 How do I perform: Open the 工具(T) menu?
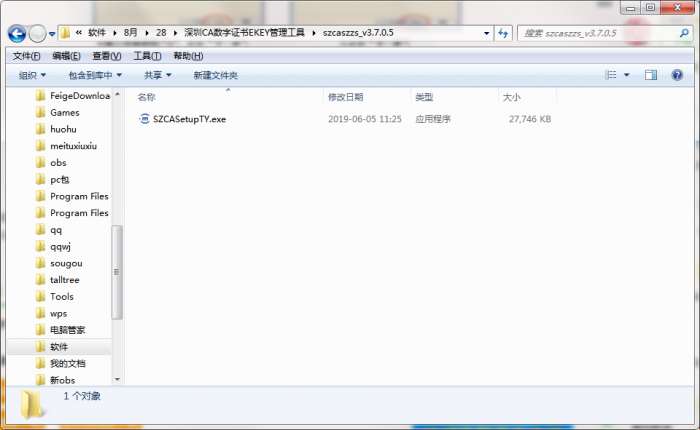coord(147,56)
